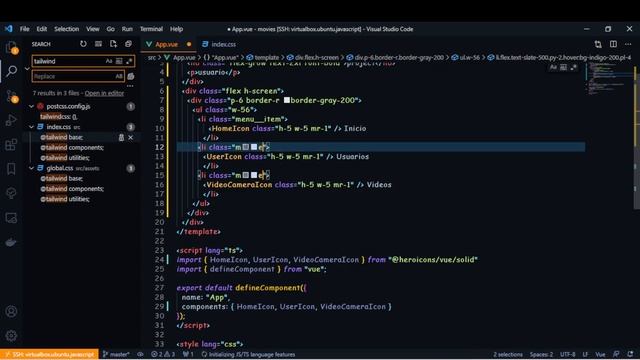Open Run and Debug view
Viewport: 640px width, 360px height.
[11, 120]
